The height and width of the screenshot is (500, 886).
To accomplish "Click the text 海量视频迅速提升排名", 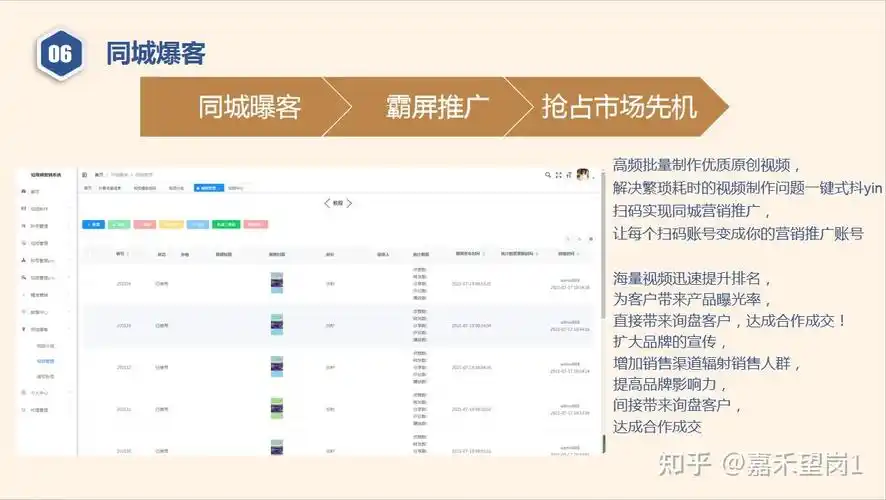I will (x=687, y=278).
